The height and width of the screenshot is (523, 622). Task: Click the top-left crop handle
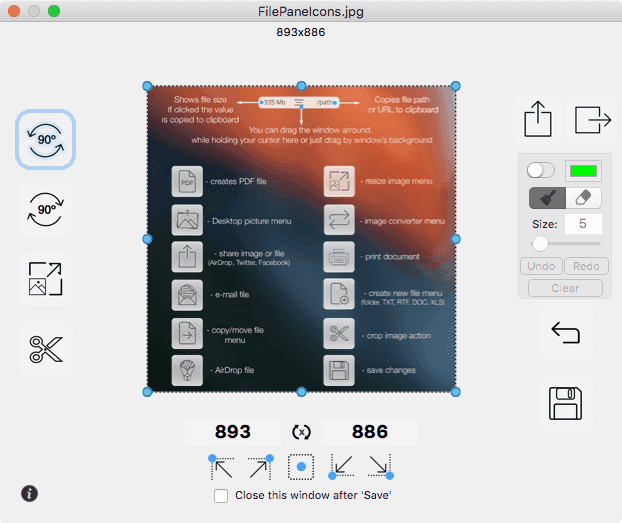(147, 86)
